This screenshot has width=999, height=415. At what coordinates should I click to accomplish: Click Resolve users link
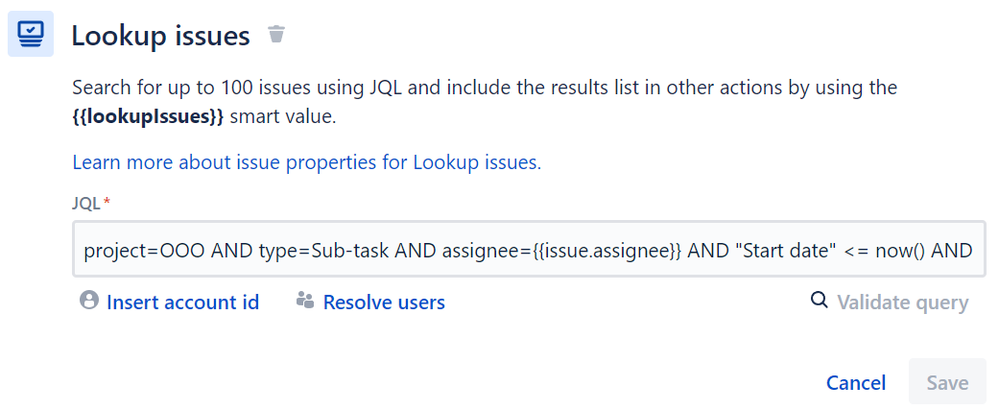tap(384, 302)
